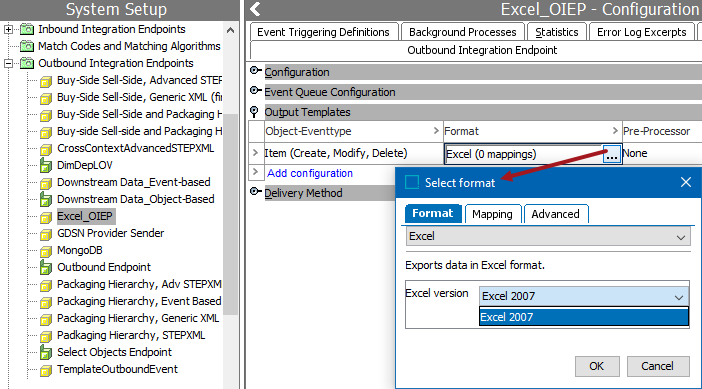
Task: Toggle the Delivery Method section open
Action: coord(255,192)
